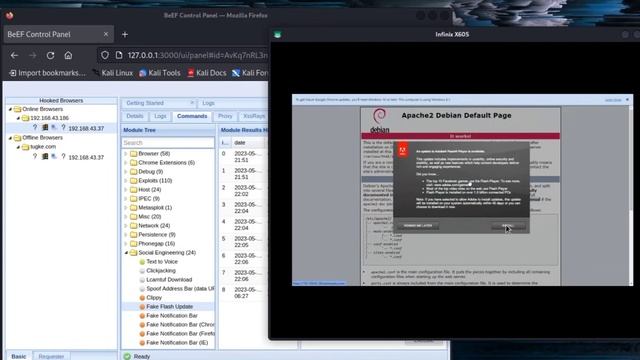Switch to Requester tab at bottom
Viewport: 640px width, 360px height.
(51, 356)
